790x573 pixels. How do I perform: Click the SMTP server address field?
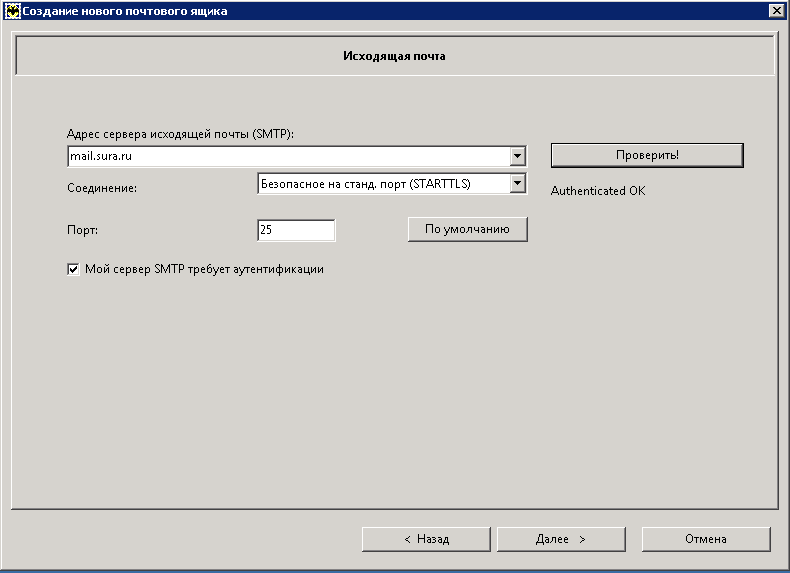[x=286, y=156]
